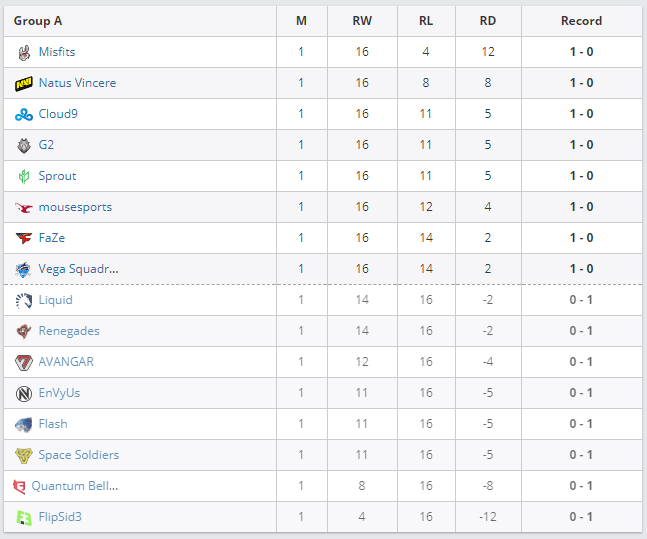Click the Cloud9 cloud logo icon
Viewport: 647px width, 539px height.
[x=24, y=114]
